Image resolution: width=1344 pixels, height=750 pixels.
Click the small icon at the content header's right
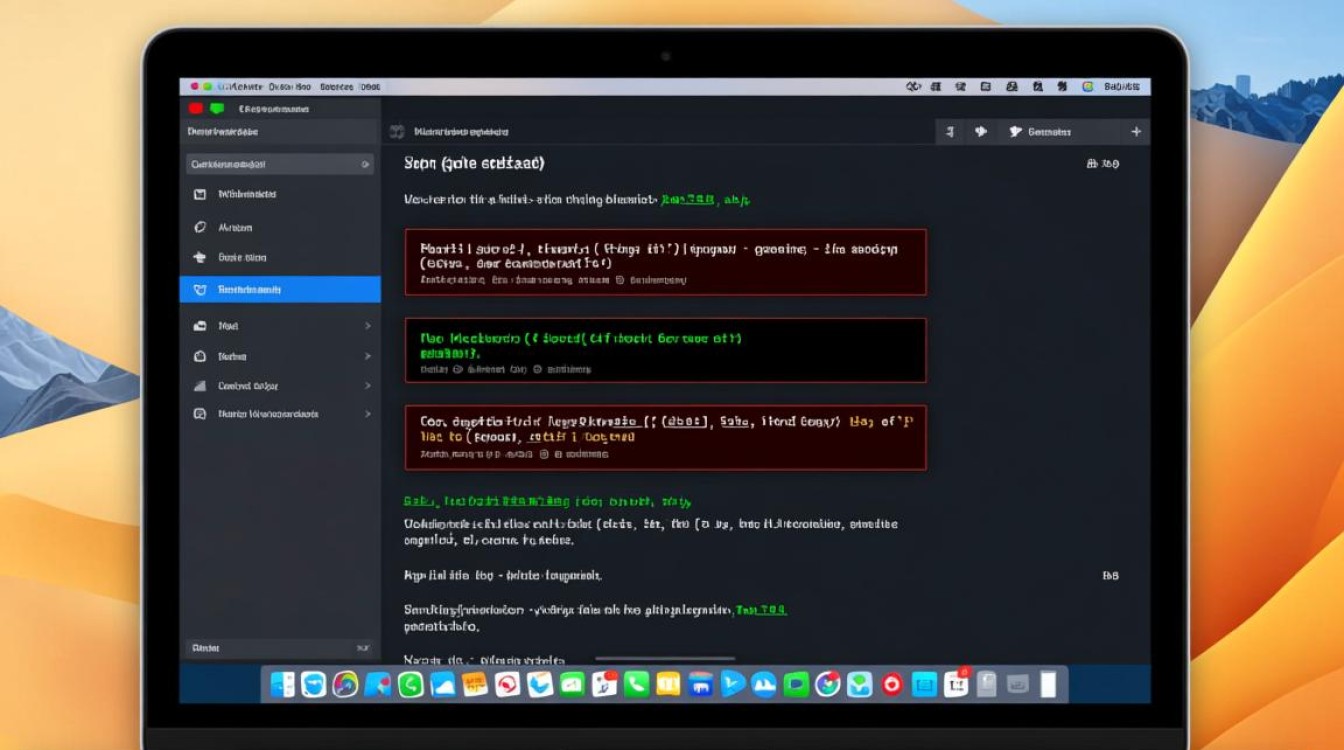[1092, 164]
